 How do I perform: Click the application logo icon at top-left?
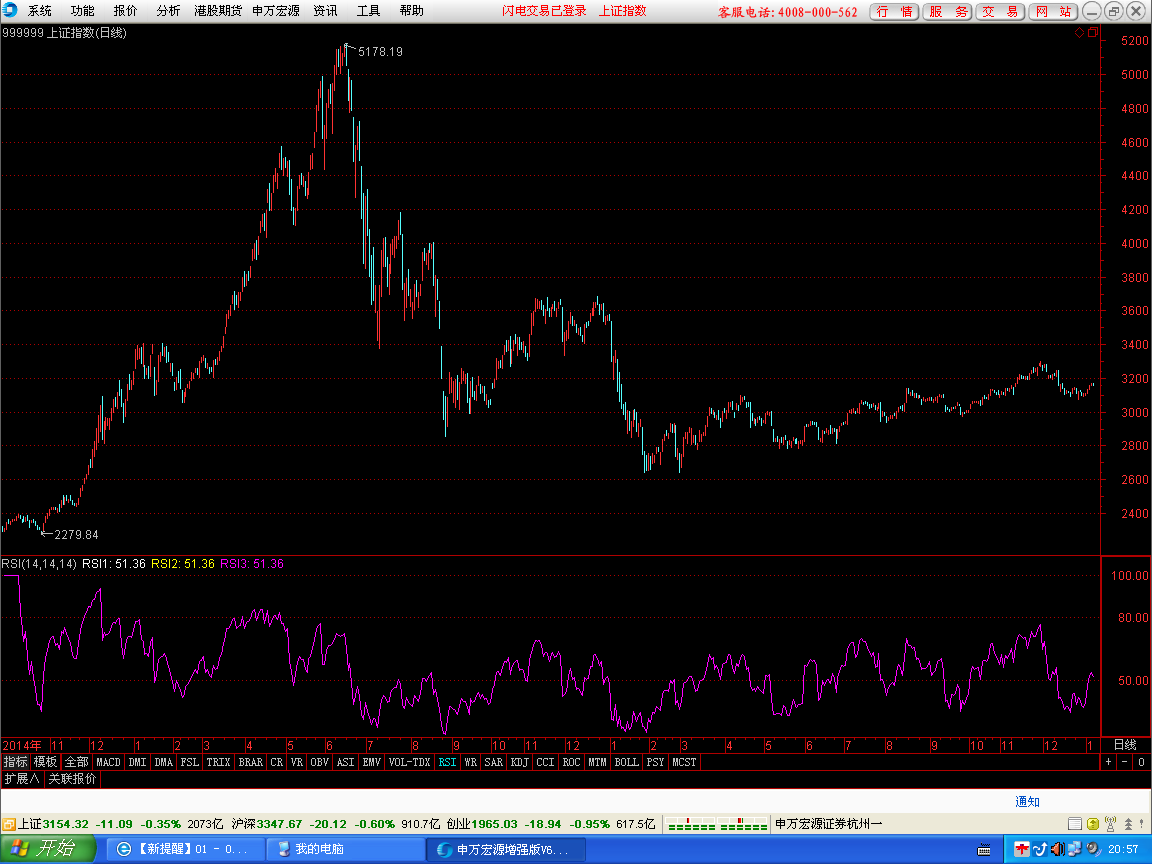(10, 10)
